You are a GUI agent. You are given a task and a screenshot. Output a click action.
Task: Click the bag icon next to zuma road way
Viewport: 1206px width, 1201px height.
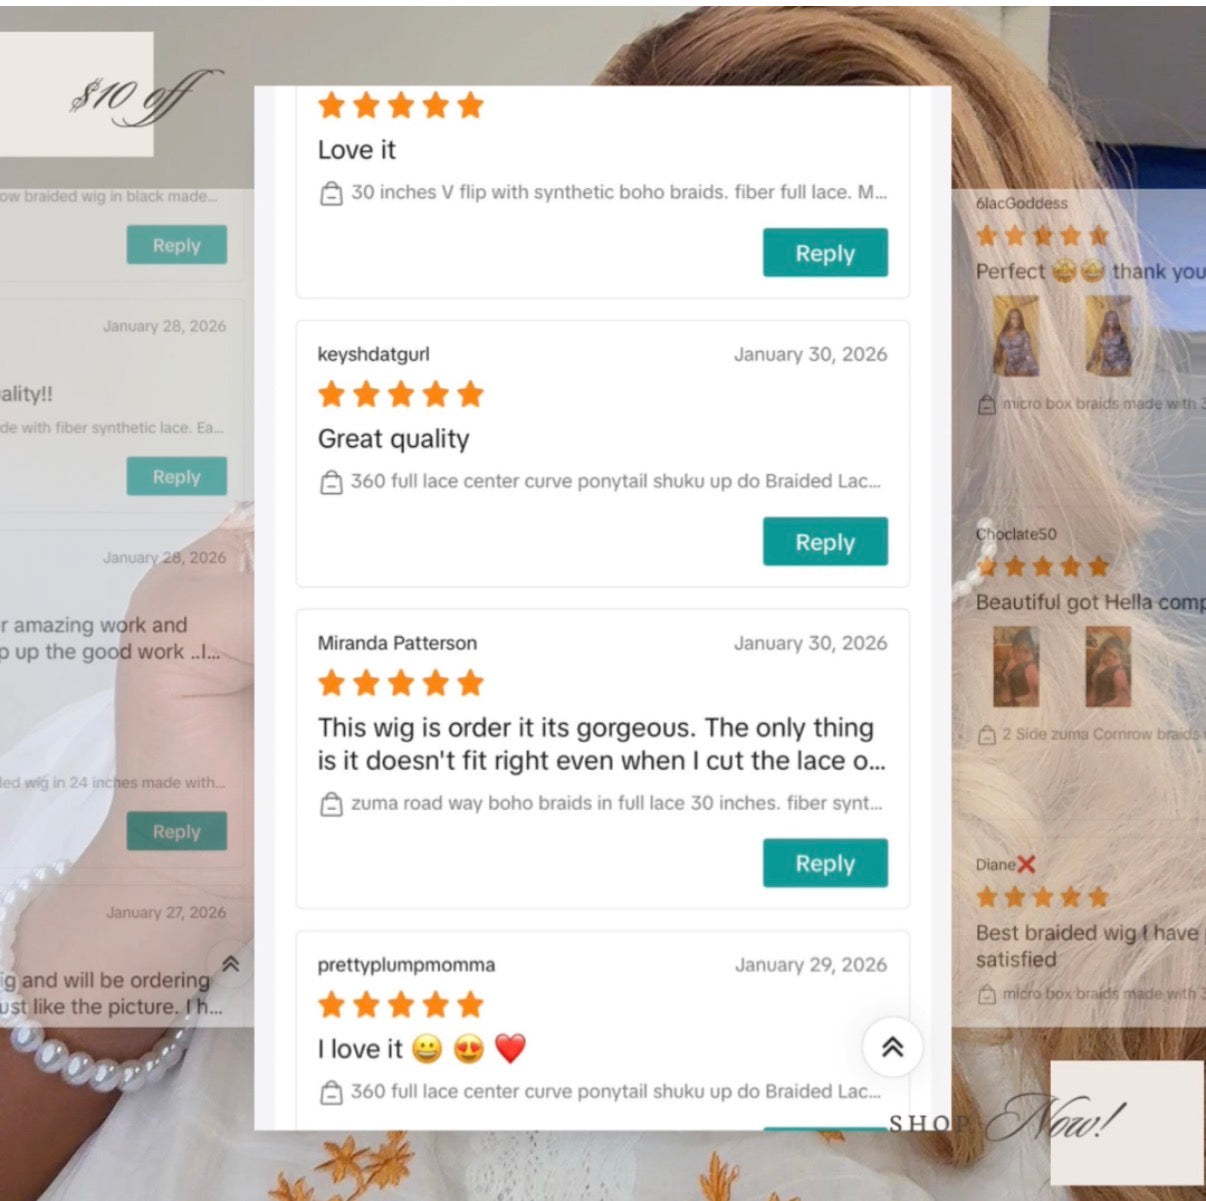[331, 804]
